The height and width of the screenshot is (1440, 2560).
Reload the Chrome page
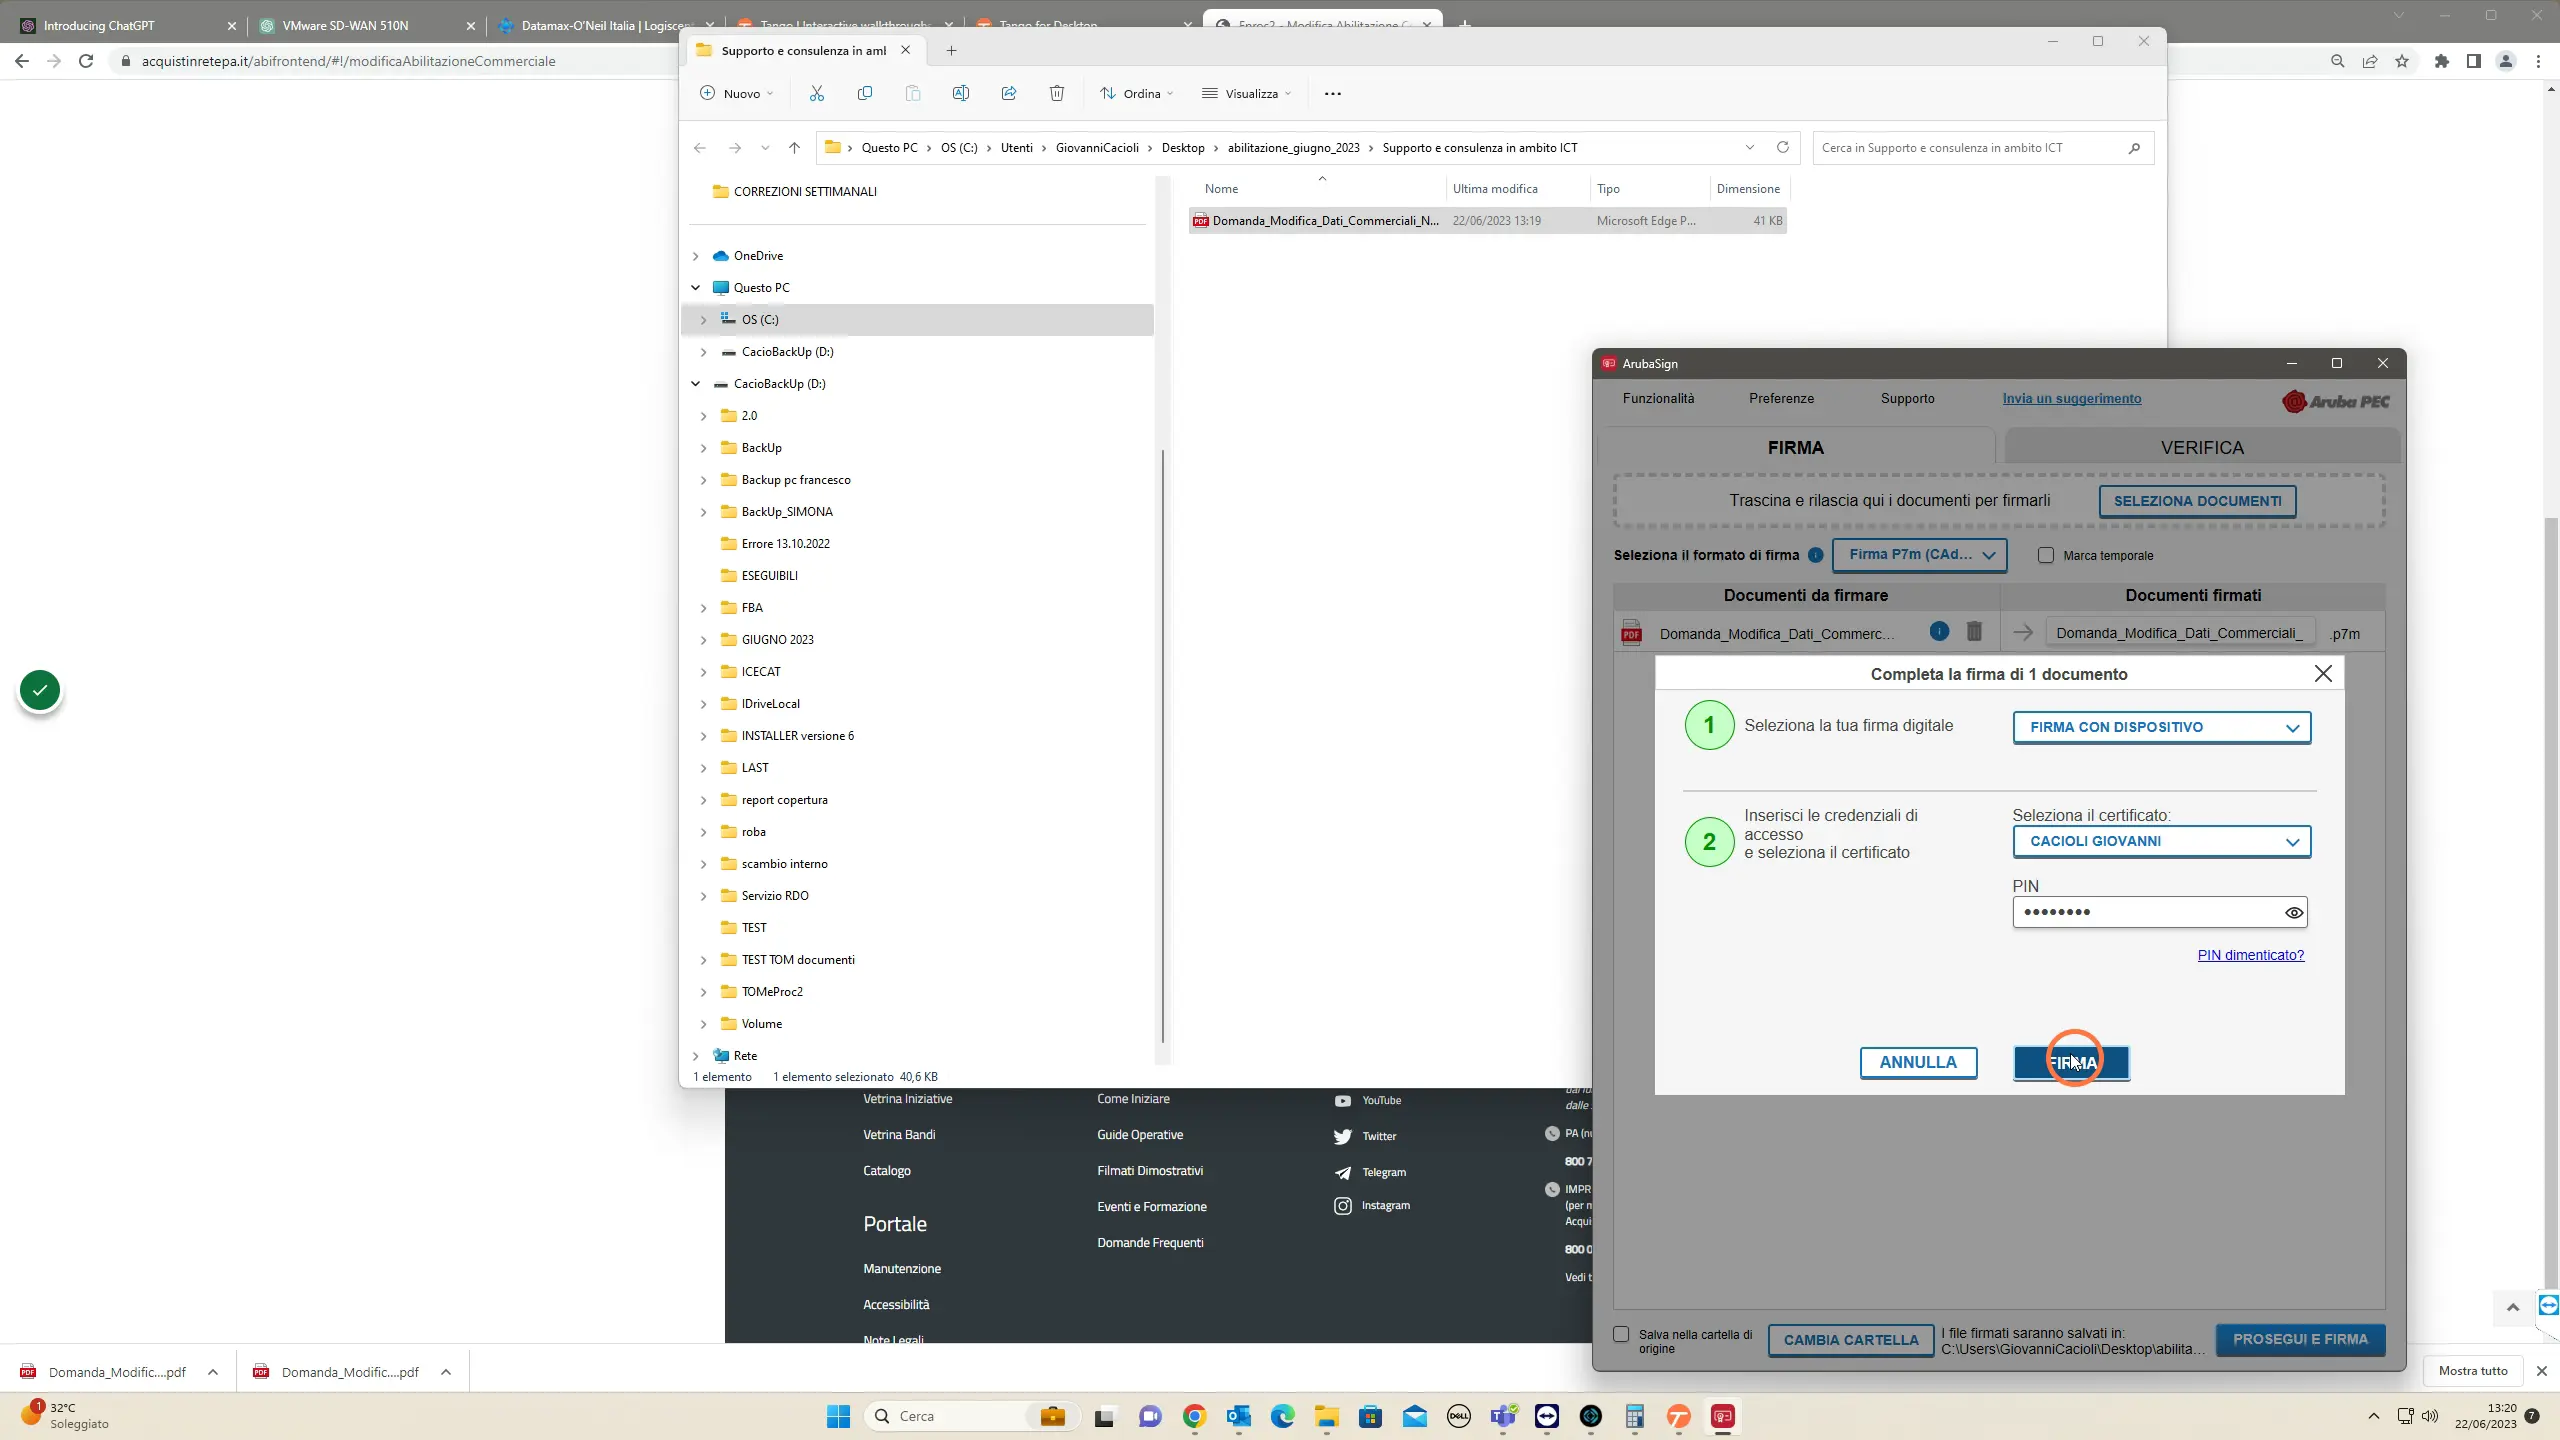coord(86,61)
